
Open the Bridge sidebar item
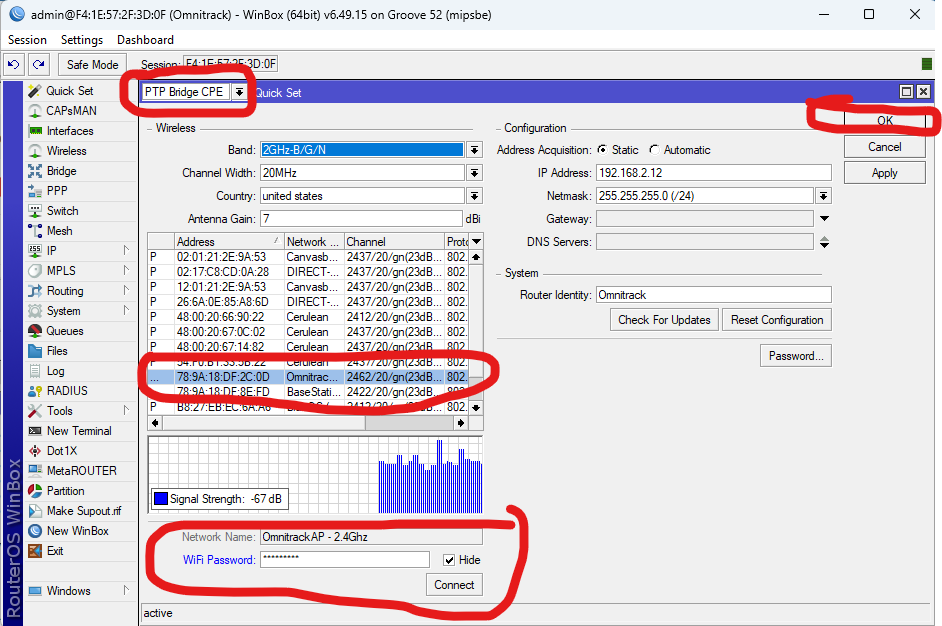coord(61,171)
